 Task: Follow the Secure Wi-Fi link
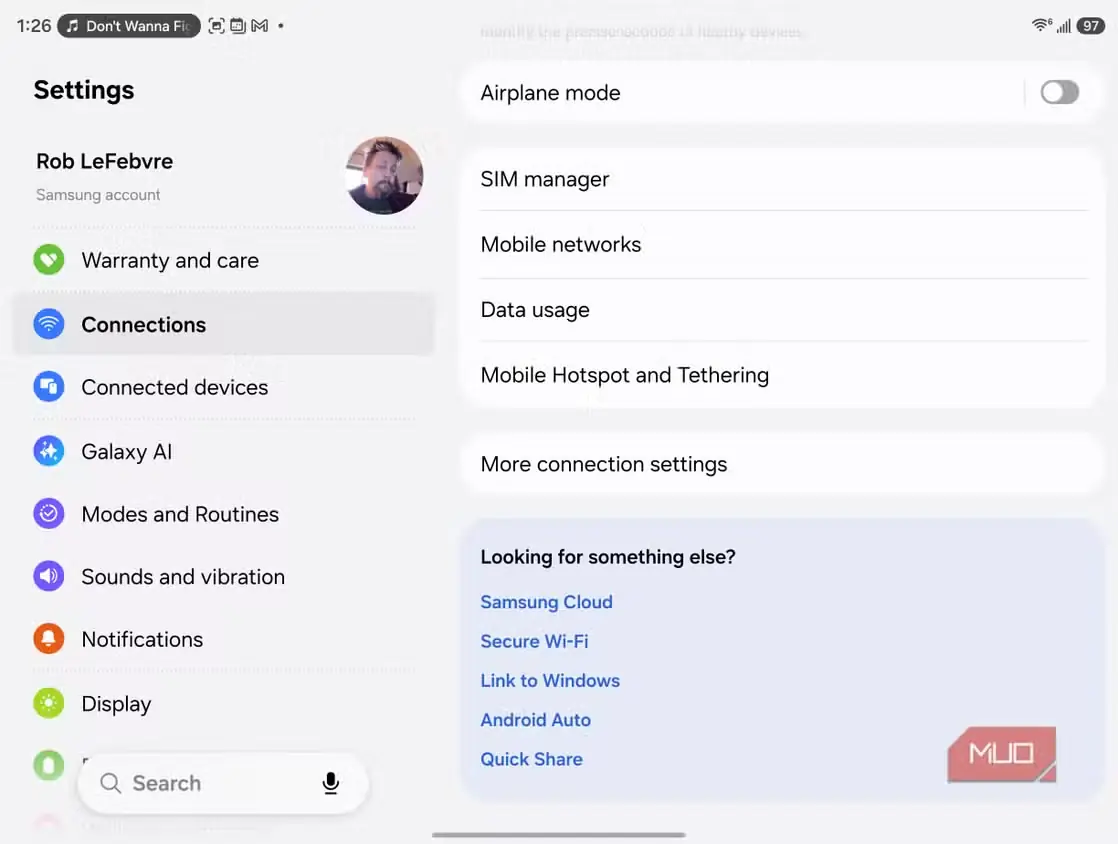point(534,641)
